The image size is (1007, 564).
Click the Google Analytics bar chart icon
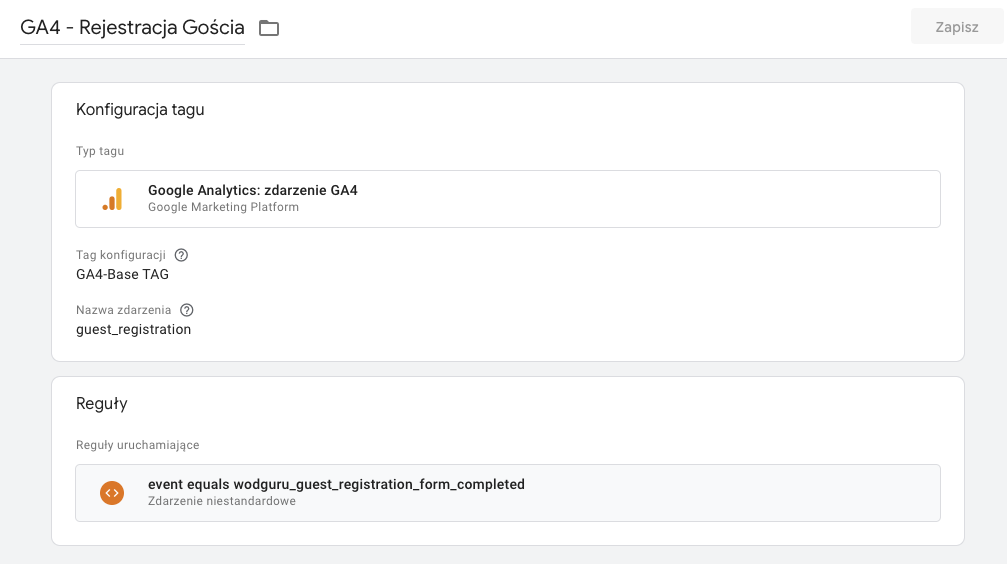coord(112,199)
